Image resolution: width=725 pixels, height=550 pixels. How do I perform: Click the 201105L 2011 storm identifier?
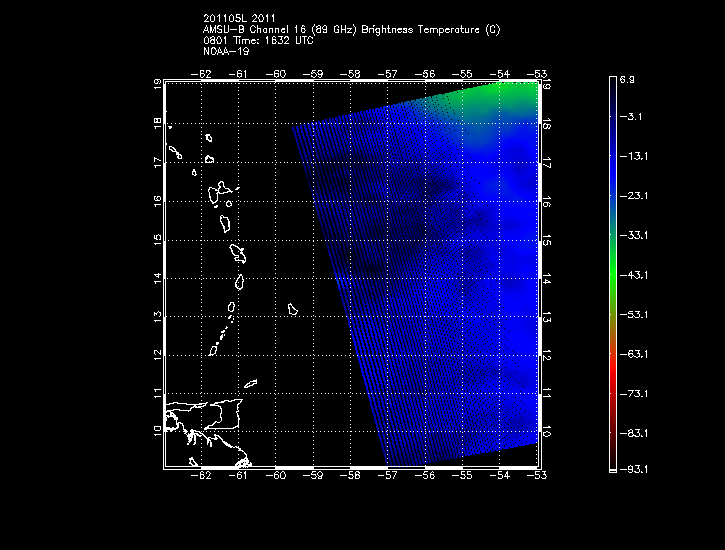pyautogui.click(x=240, y=19)
